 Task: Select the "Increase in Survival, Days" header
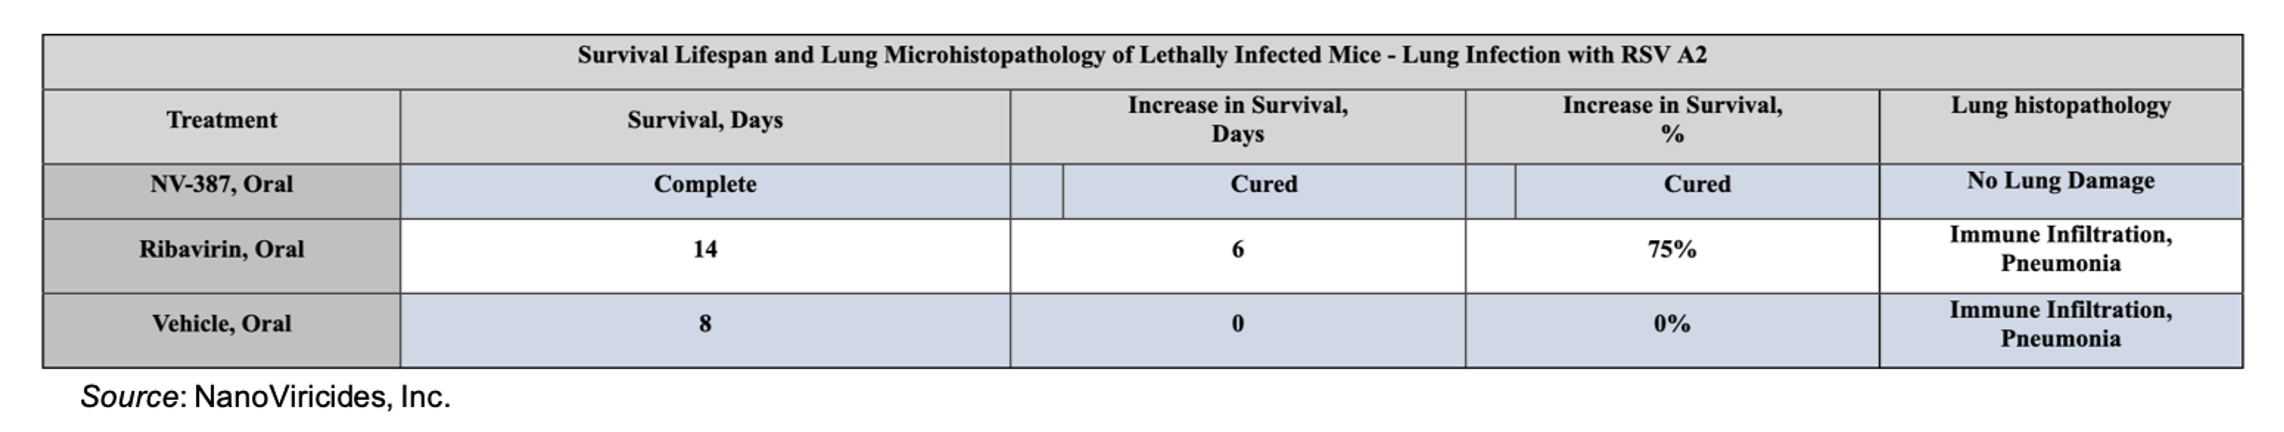coord(1237,120)
